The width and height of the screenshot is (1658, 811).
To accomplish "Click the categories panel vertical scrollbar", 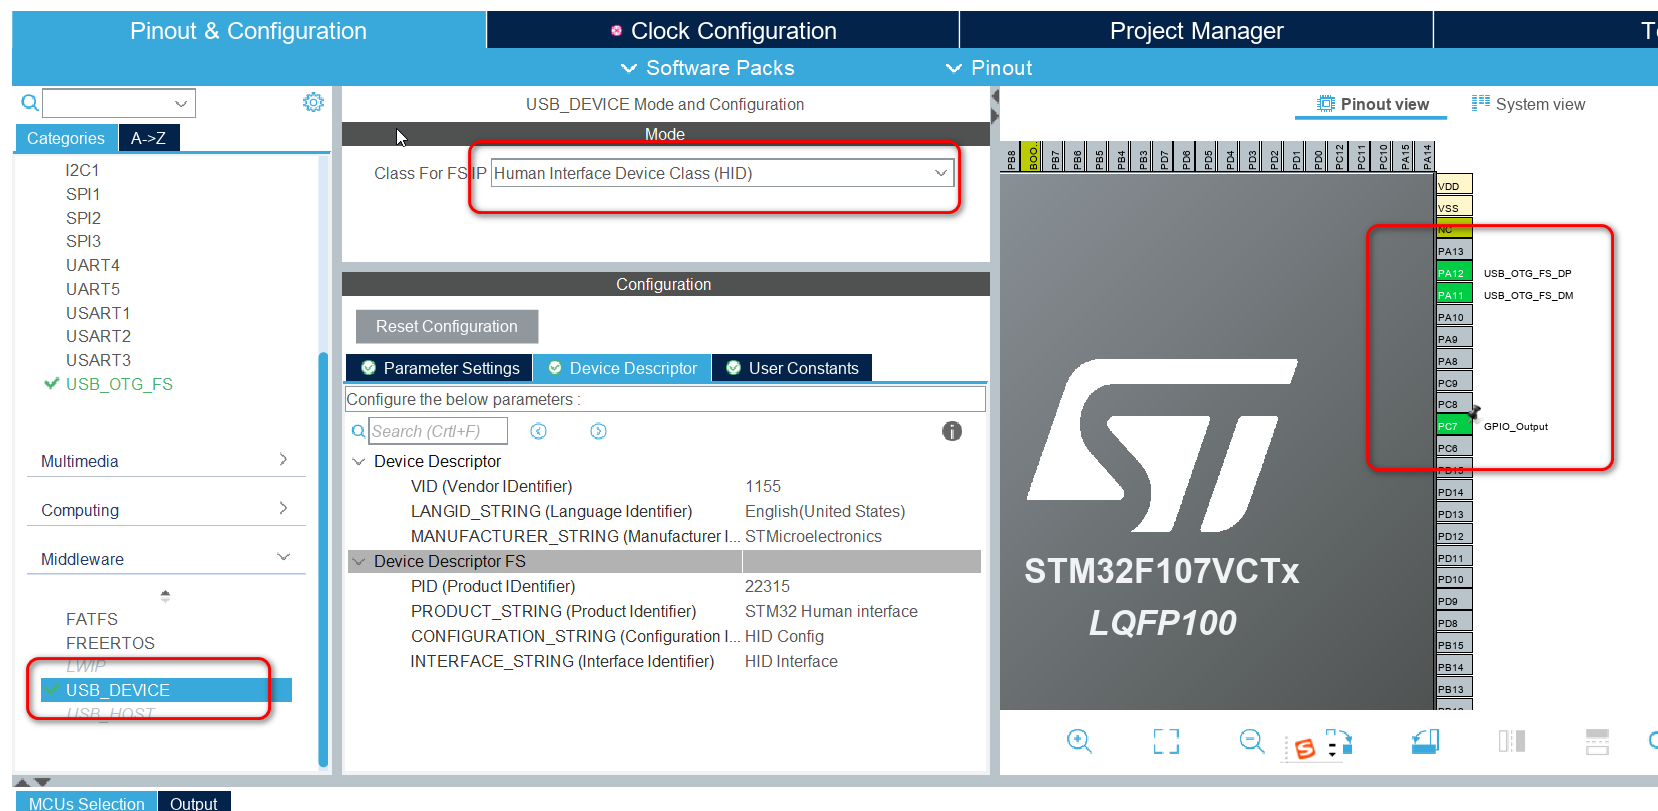I will coord(323,558).
